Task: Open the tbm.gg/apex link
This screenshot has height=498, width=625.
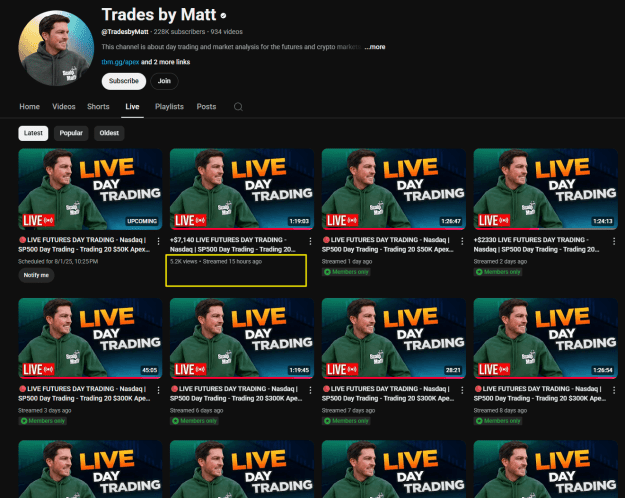Action: 120,62
